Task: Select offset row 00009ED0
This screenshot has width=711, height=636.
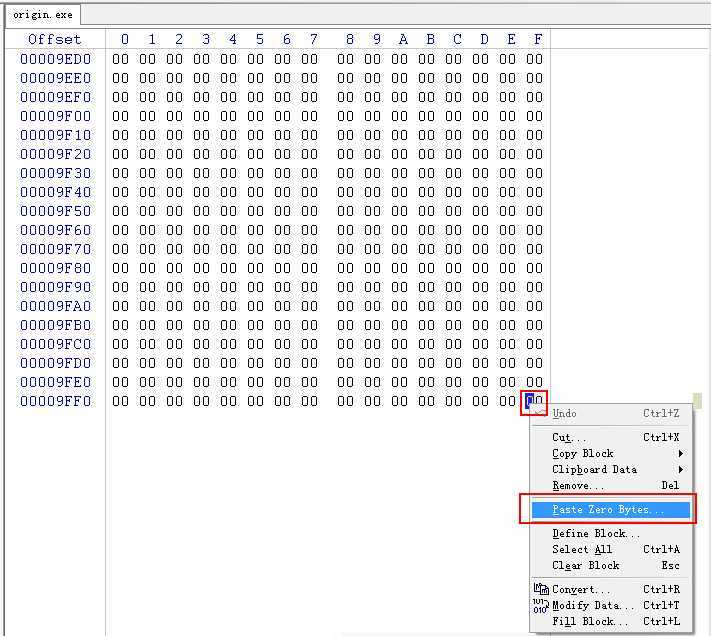Action: (x=55, y=59)
